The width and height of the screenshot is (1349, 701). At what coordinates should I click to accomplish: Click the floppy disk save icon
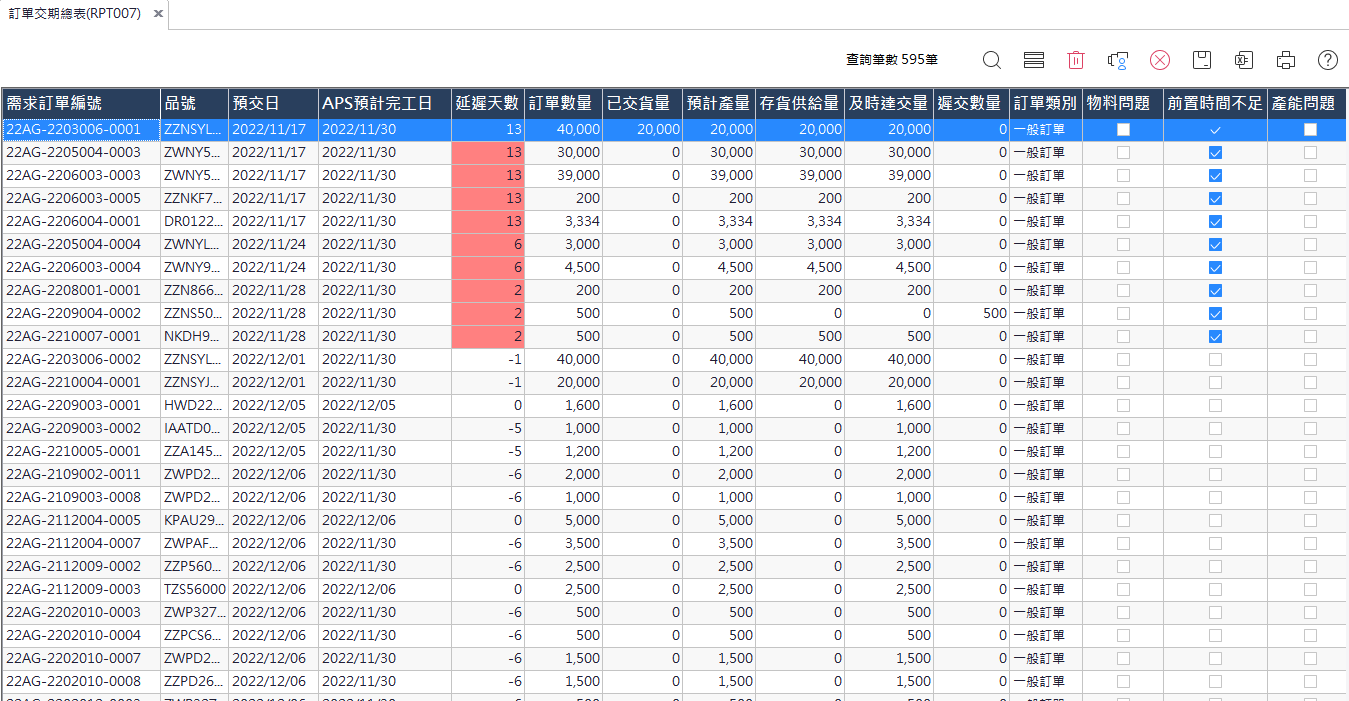(x=1202, y=60)
